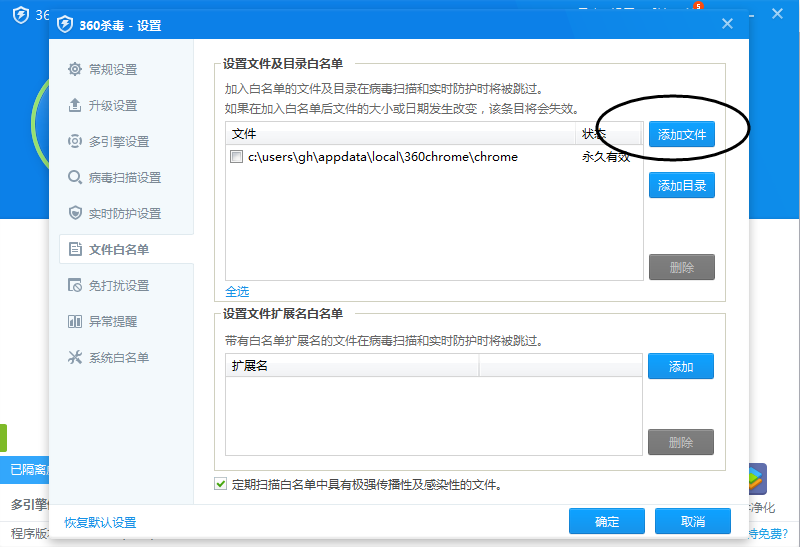Viewport: 800px width, 547px height.
Task: Click 添加 button for extension whitelist
Action: coord(680,367)
